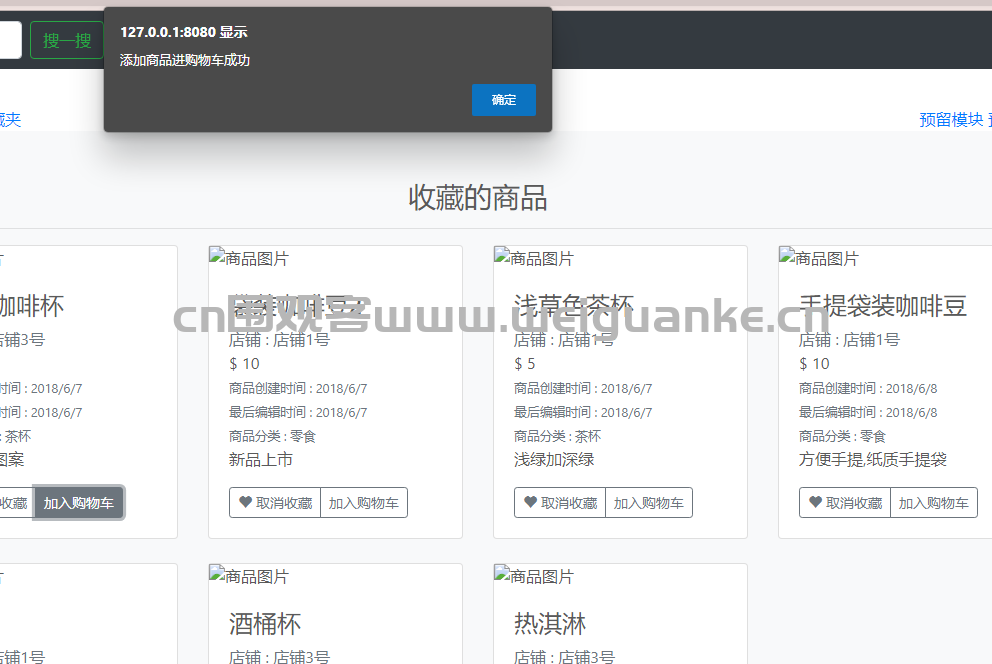Click 方便手提,纸质手提袋 description text
The height and width of the screenshot is (664, 992).
point(872,460)
